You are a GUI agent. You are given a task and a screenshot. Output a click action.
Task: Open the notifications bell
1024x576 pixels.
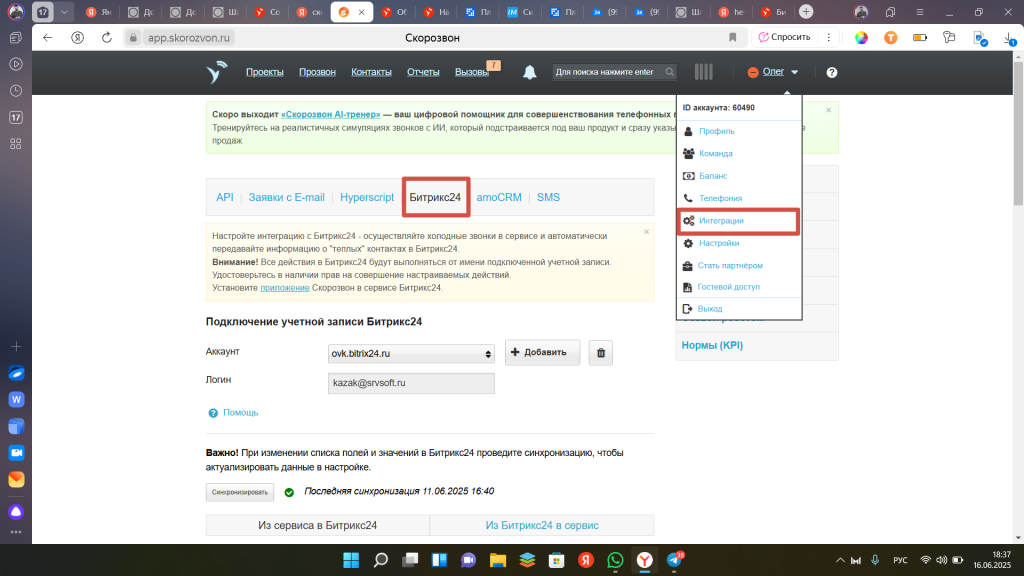click(x=530, y=72)
